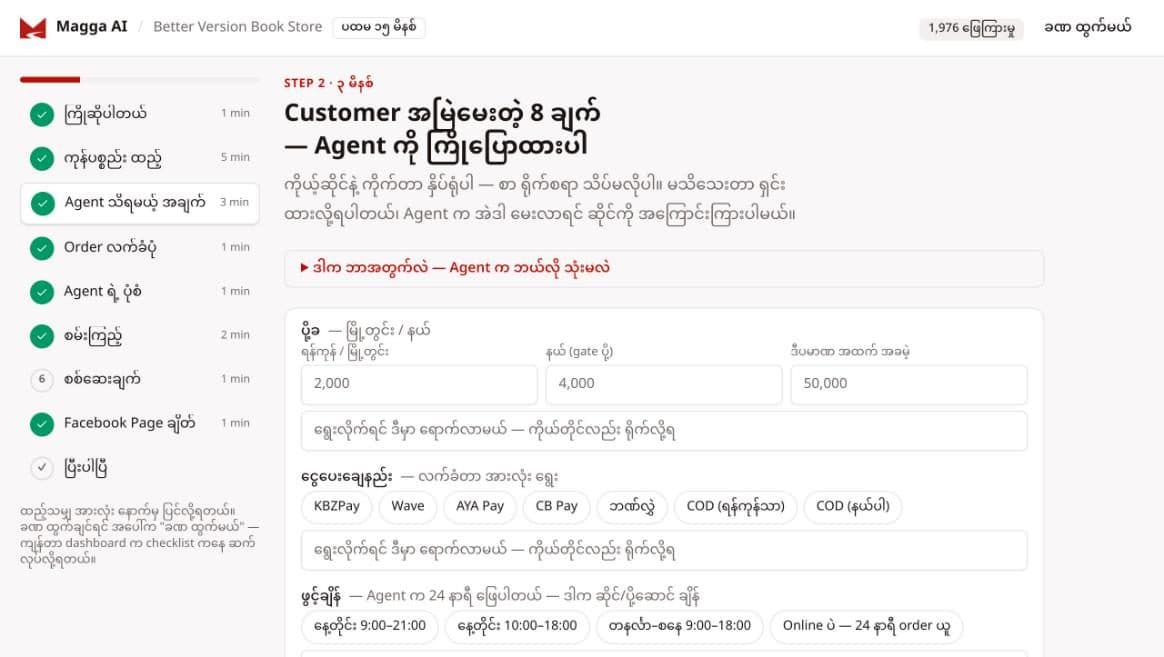This screenshot has height=657, width=1164.
Task: Click the 1,976 credits badge
Action: pos(971,28)
